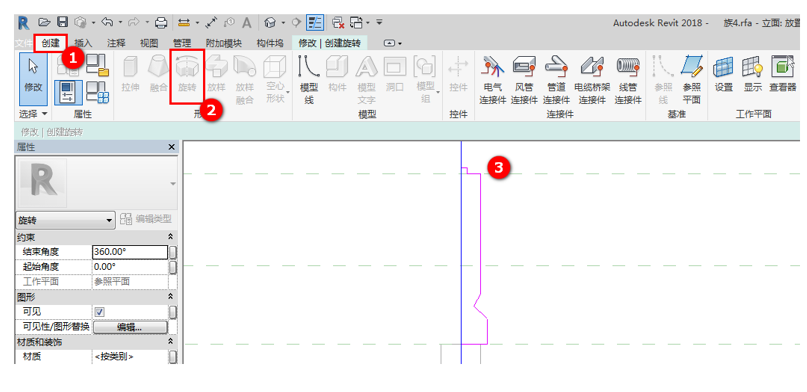Collapse the 约束 constraints section
The width and height of the screenshot is (807, 392).
click(170, 238)
